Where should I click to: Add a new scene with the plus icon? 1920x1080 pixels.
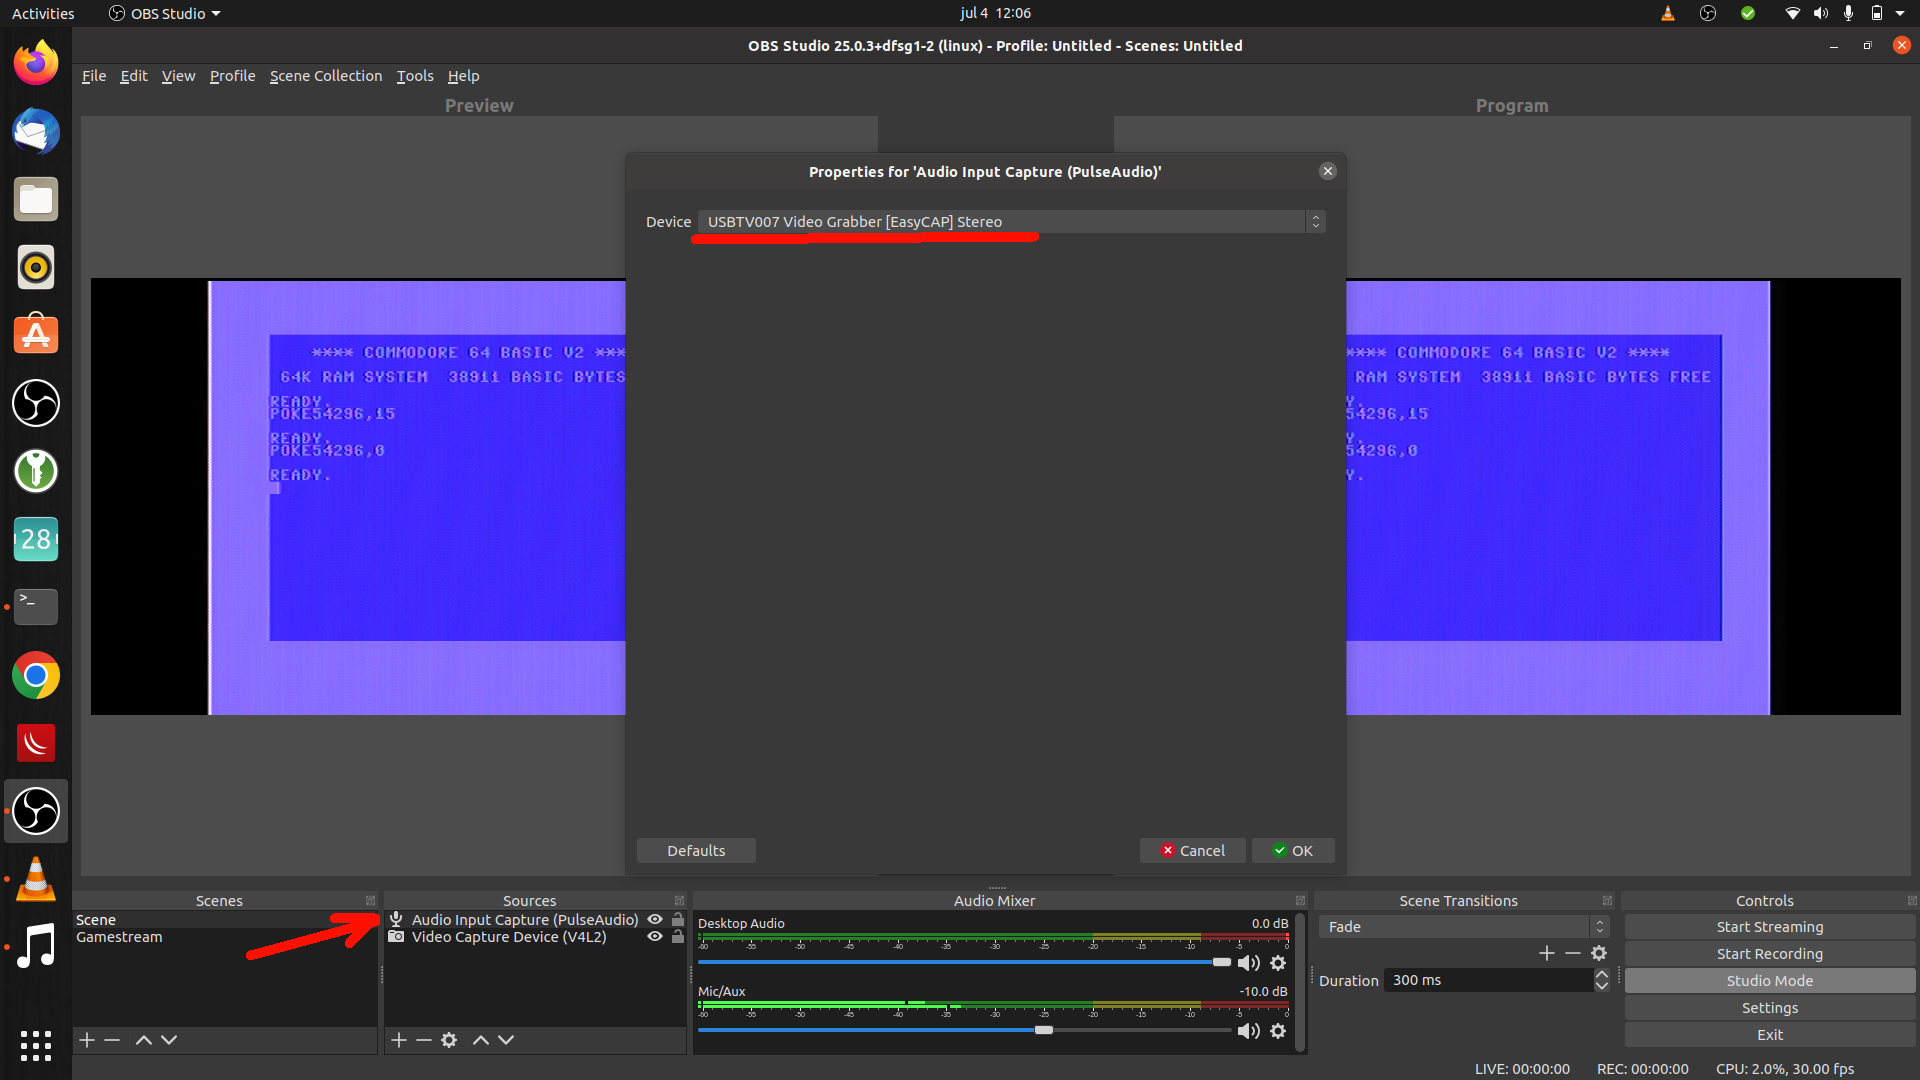point(87,1040)
